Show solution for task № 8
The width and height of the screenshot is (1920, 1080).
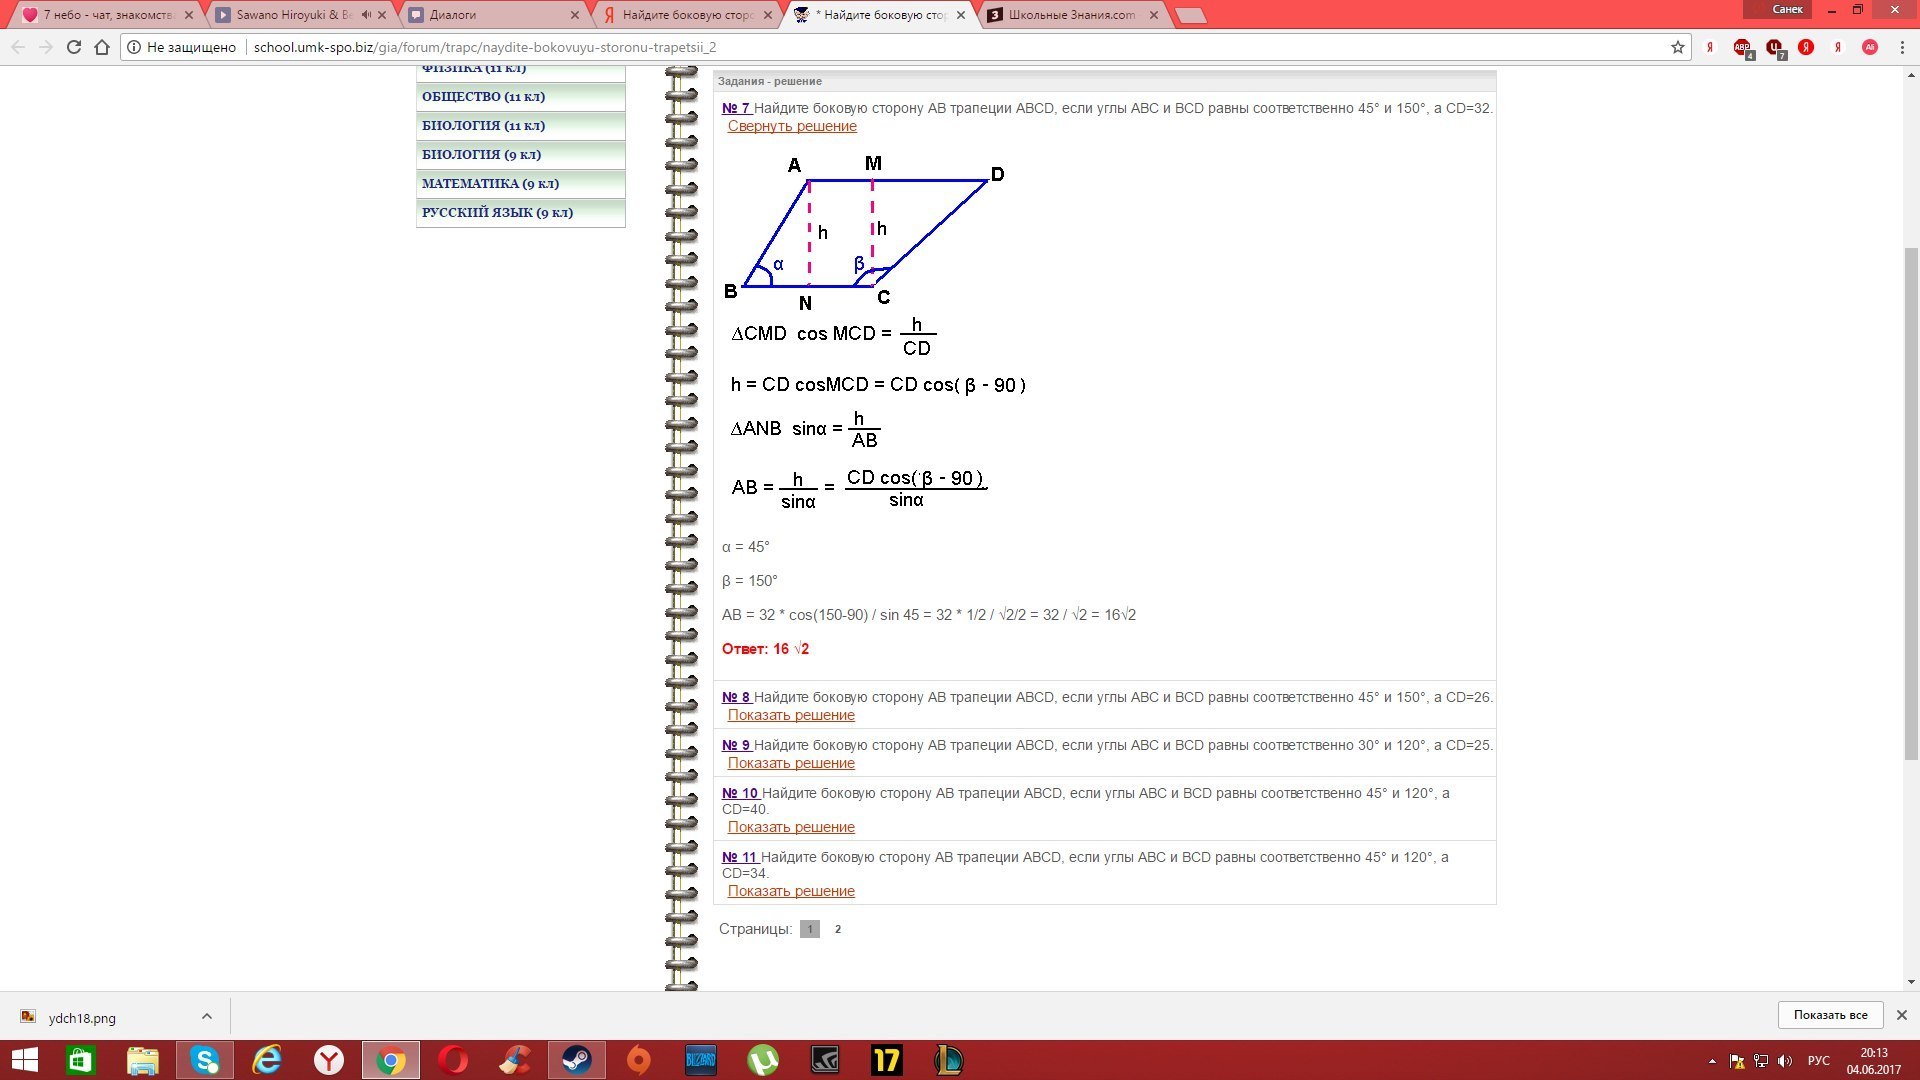791,715
